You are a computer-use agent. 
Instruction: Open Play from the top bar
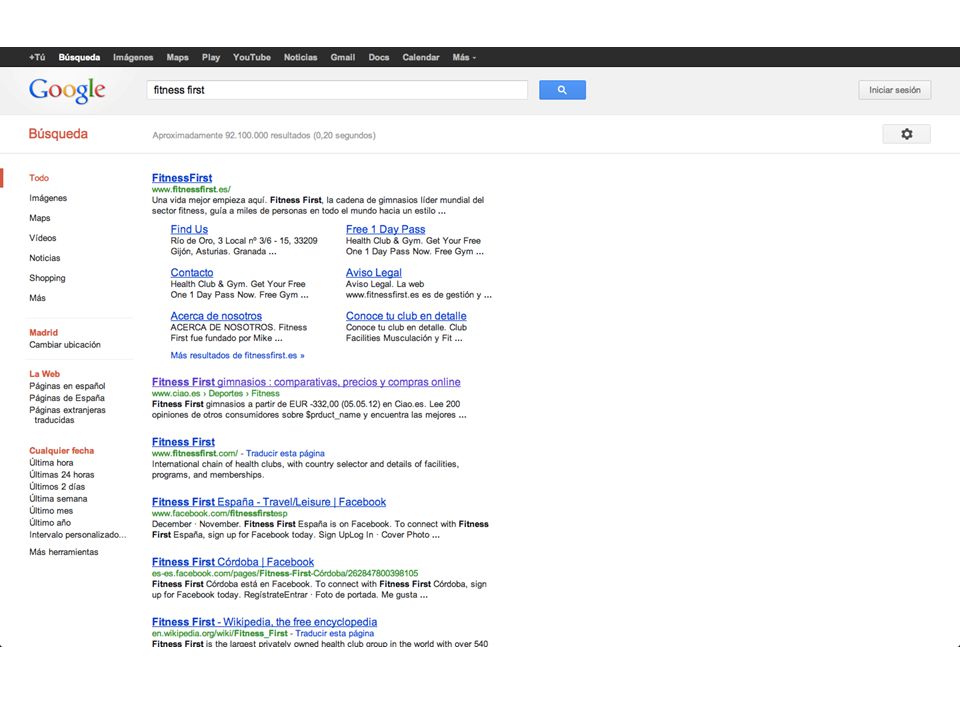tap(211, 57)
